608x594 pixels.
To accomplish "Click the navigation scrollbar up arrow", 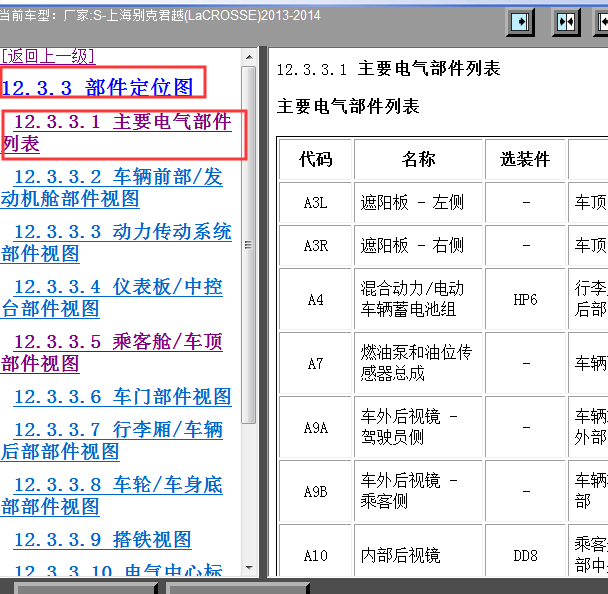I will click(x=249, y=57).
